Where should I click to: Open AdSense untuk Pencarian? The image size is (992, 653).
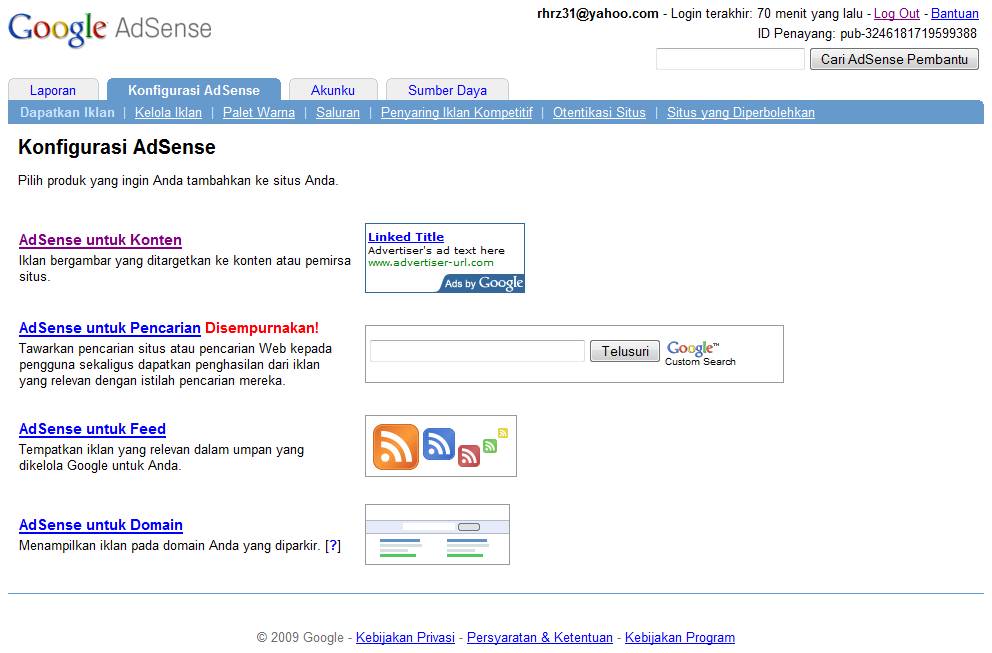(x=109, y=328)
